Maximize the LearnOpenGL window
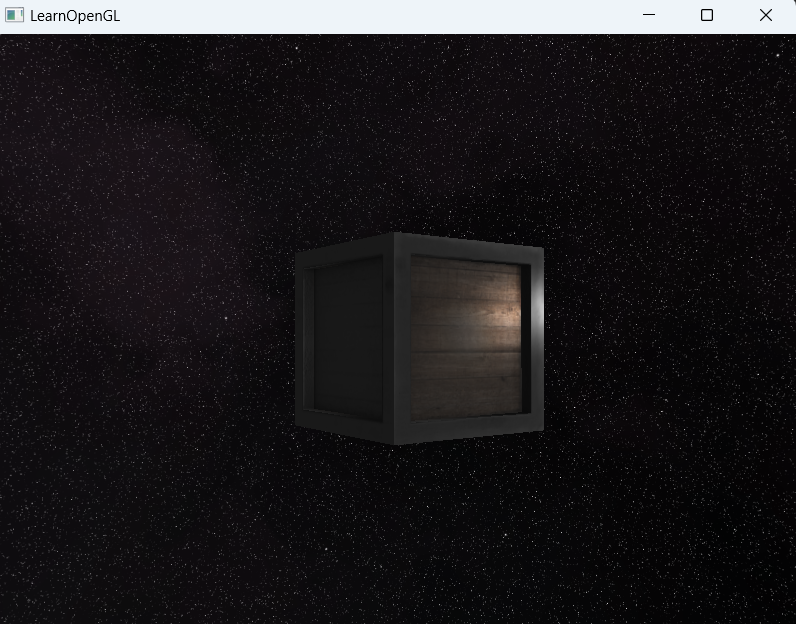The width and height of the screenshot is (796, 624). coord(707,15)
